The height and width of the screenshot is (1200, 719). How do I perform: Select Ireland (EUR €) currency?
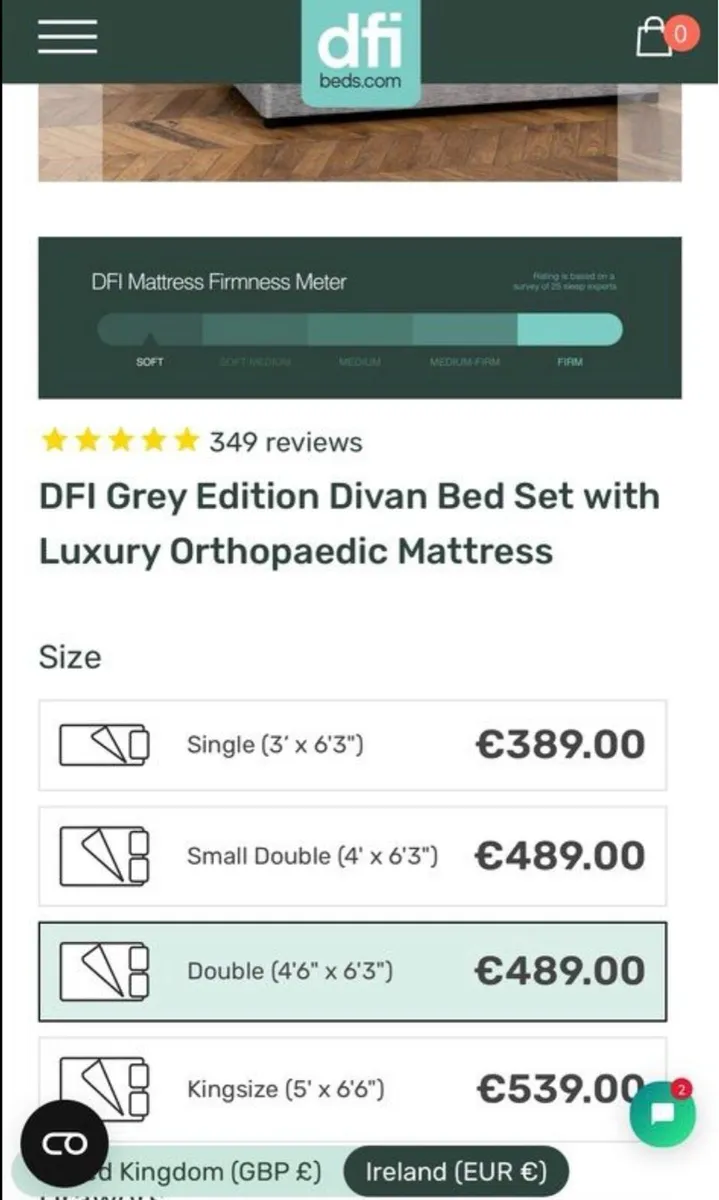(x=456, y=1170)
